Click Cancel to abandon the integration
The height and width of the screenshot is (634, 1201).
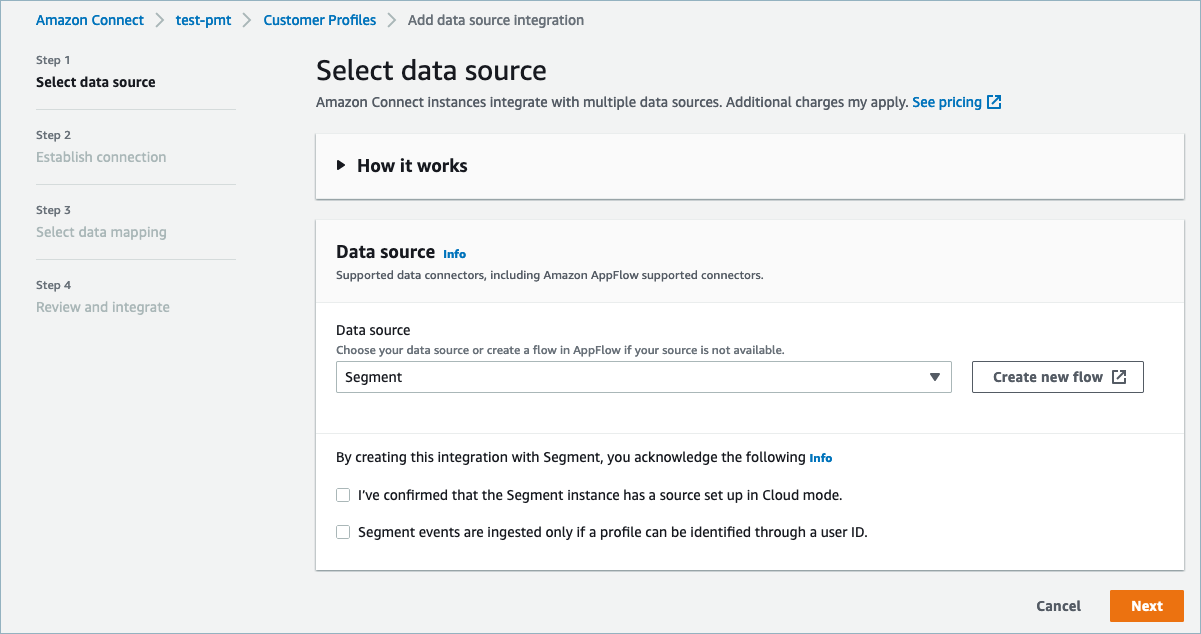coord(1058,605)
